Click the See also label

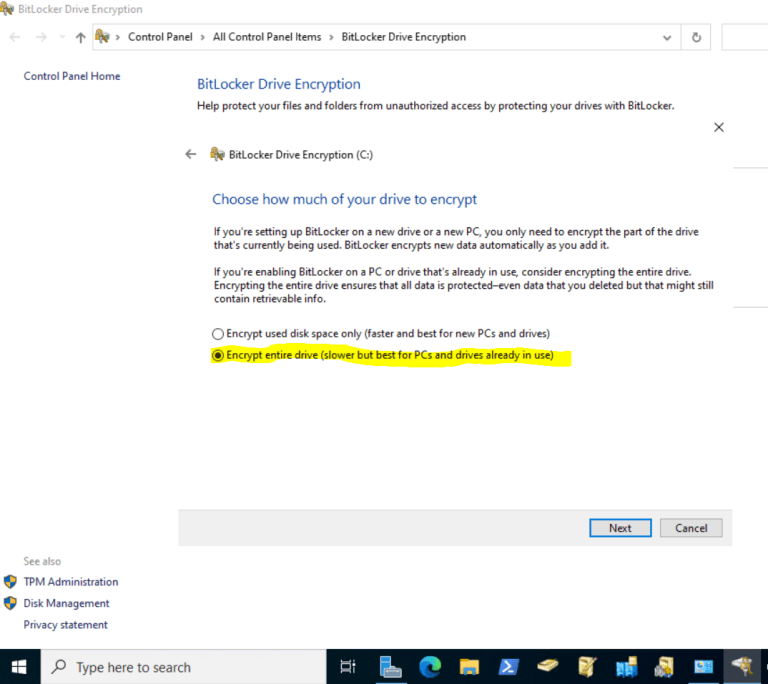pyautogui.click(x=42, y=561)
